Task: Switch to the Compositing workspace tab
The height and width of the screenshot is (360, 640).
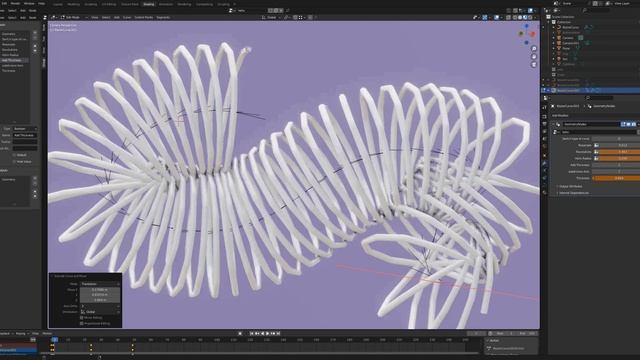Action: click(x=204, y=4)
